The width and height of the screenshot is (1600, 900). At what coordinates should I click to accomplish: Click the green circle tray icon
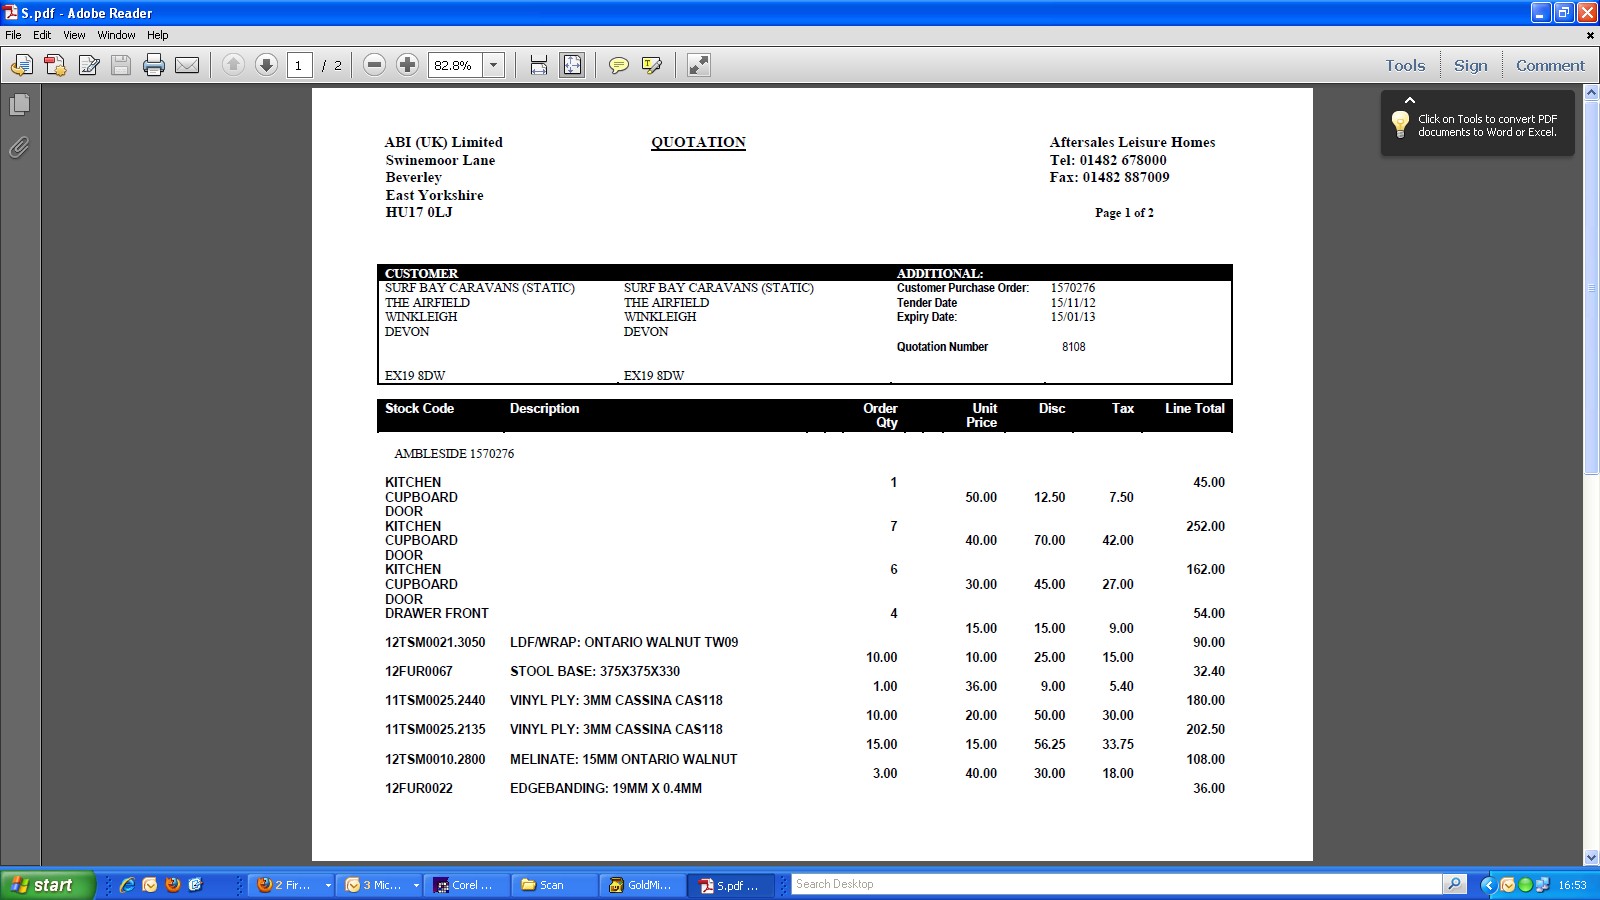(1525, 885)
